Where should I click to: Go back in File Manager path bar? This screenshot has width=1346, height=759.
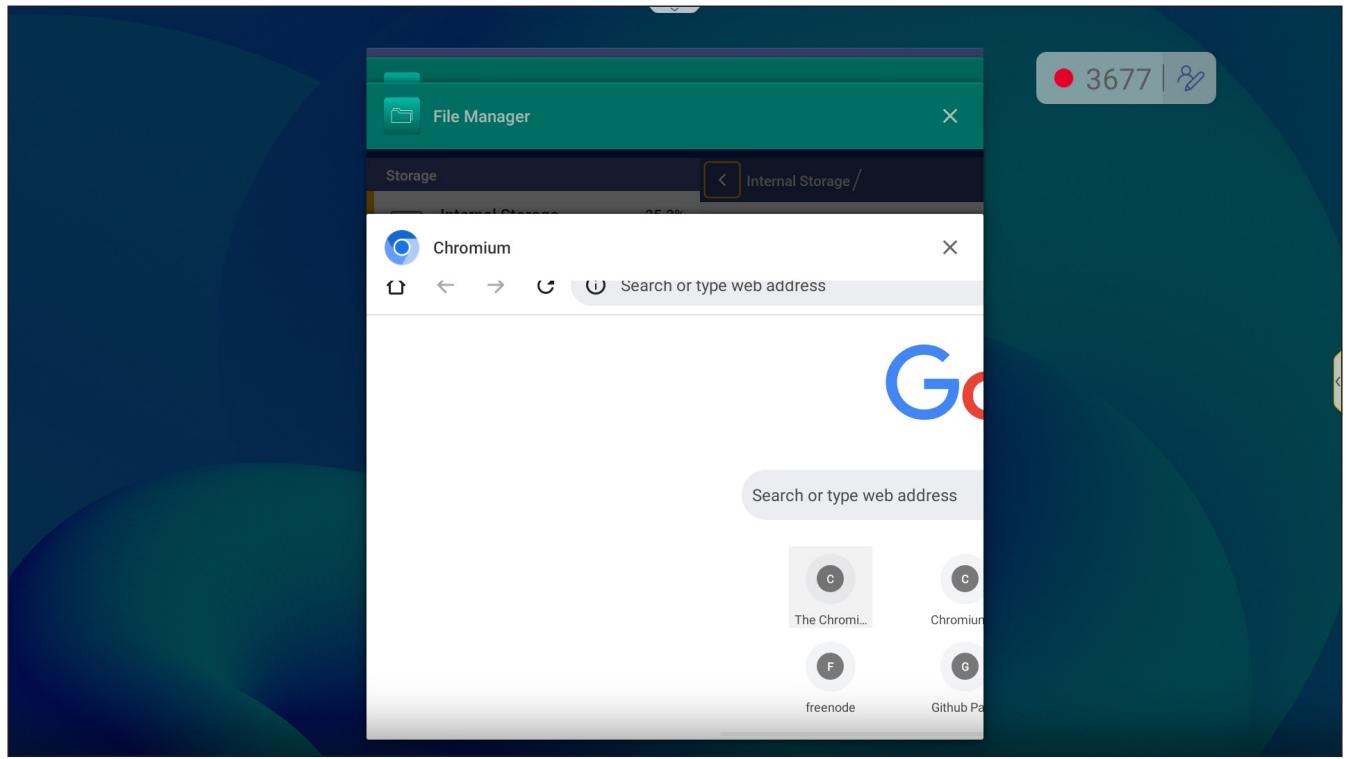point(722,181)
